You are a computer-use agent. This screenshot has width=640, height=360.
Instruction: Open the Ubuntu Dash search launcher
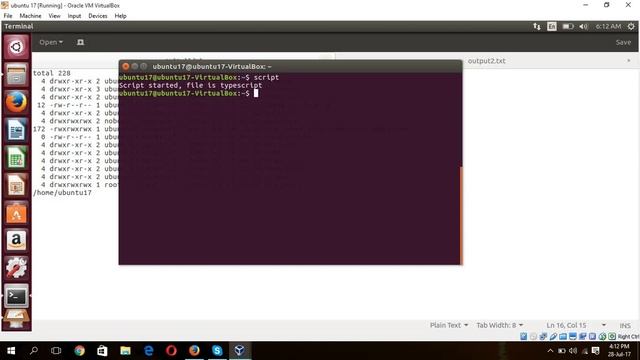pyautogui.click(x=16, y=47)
